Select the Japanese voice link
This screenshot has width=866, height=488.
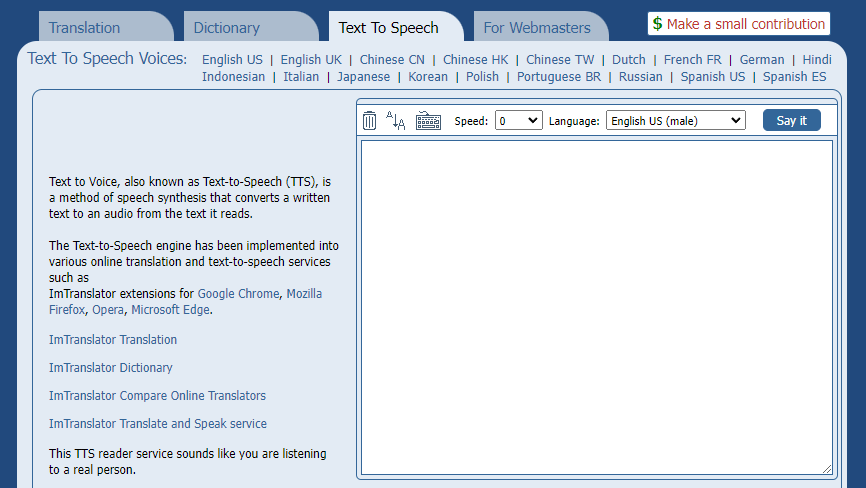[x=363, y=77]
